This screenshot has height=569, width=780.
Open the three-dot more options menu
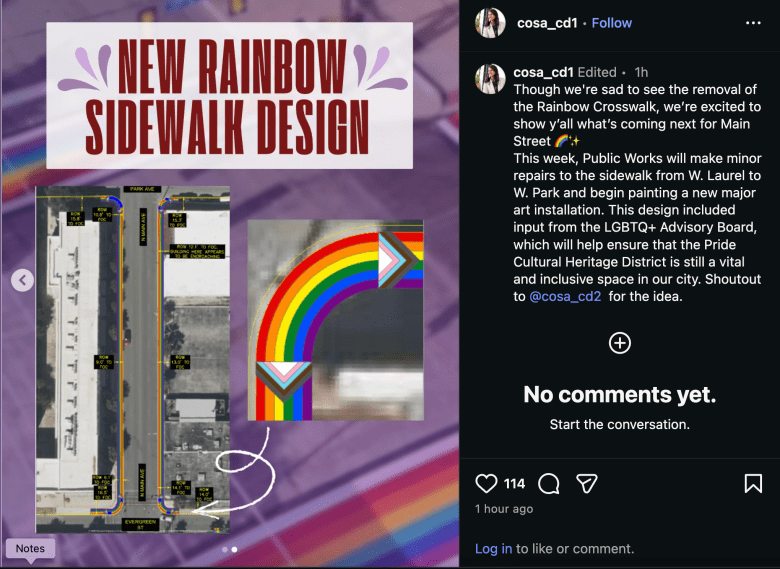click(753, 23)
